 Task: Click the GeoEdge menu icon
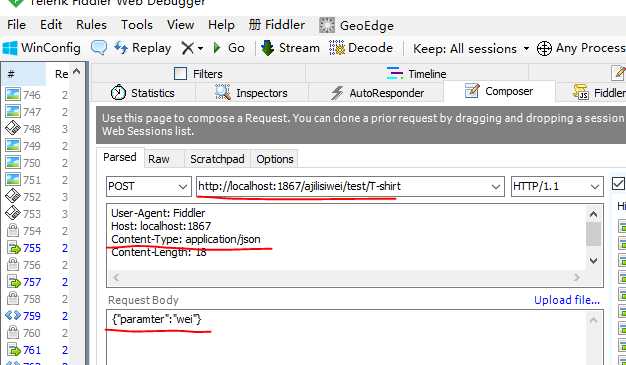[327, 26]
